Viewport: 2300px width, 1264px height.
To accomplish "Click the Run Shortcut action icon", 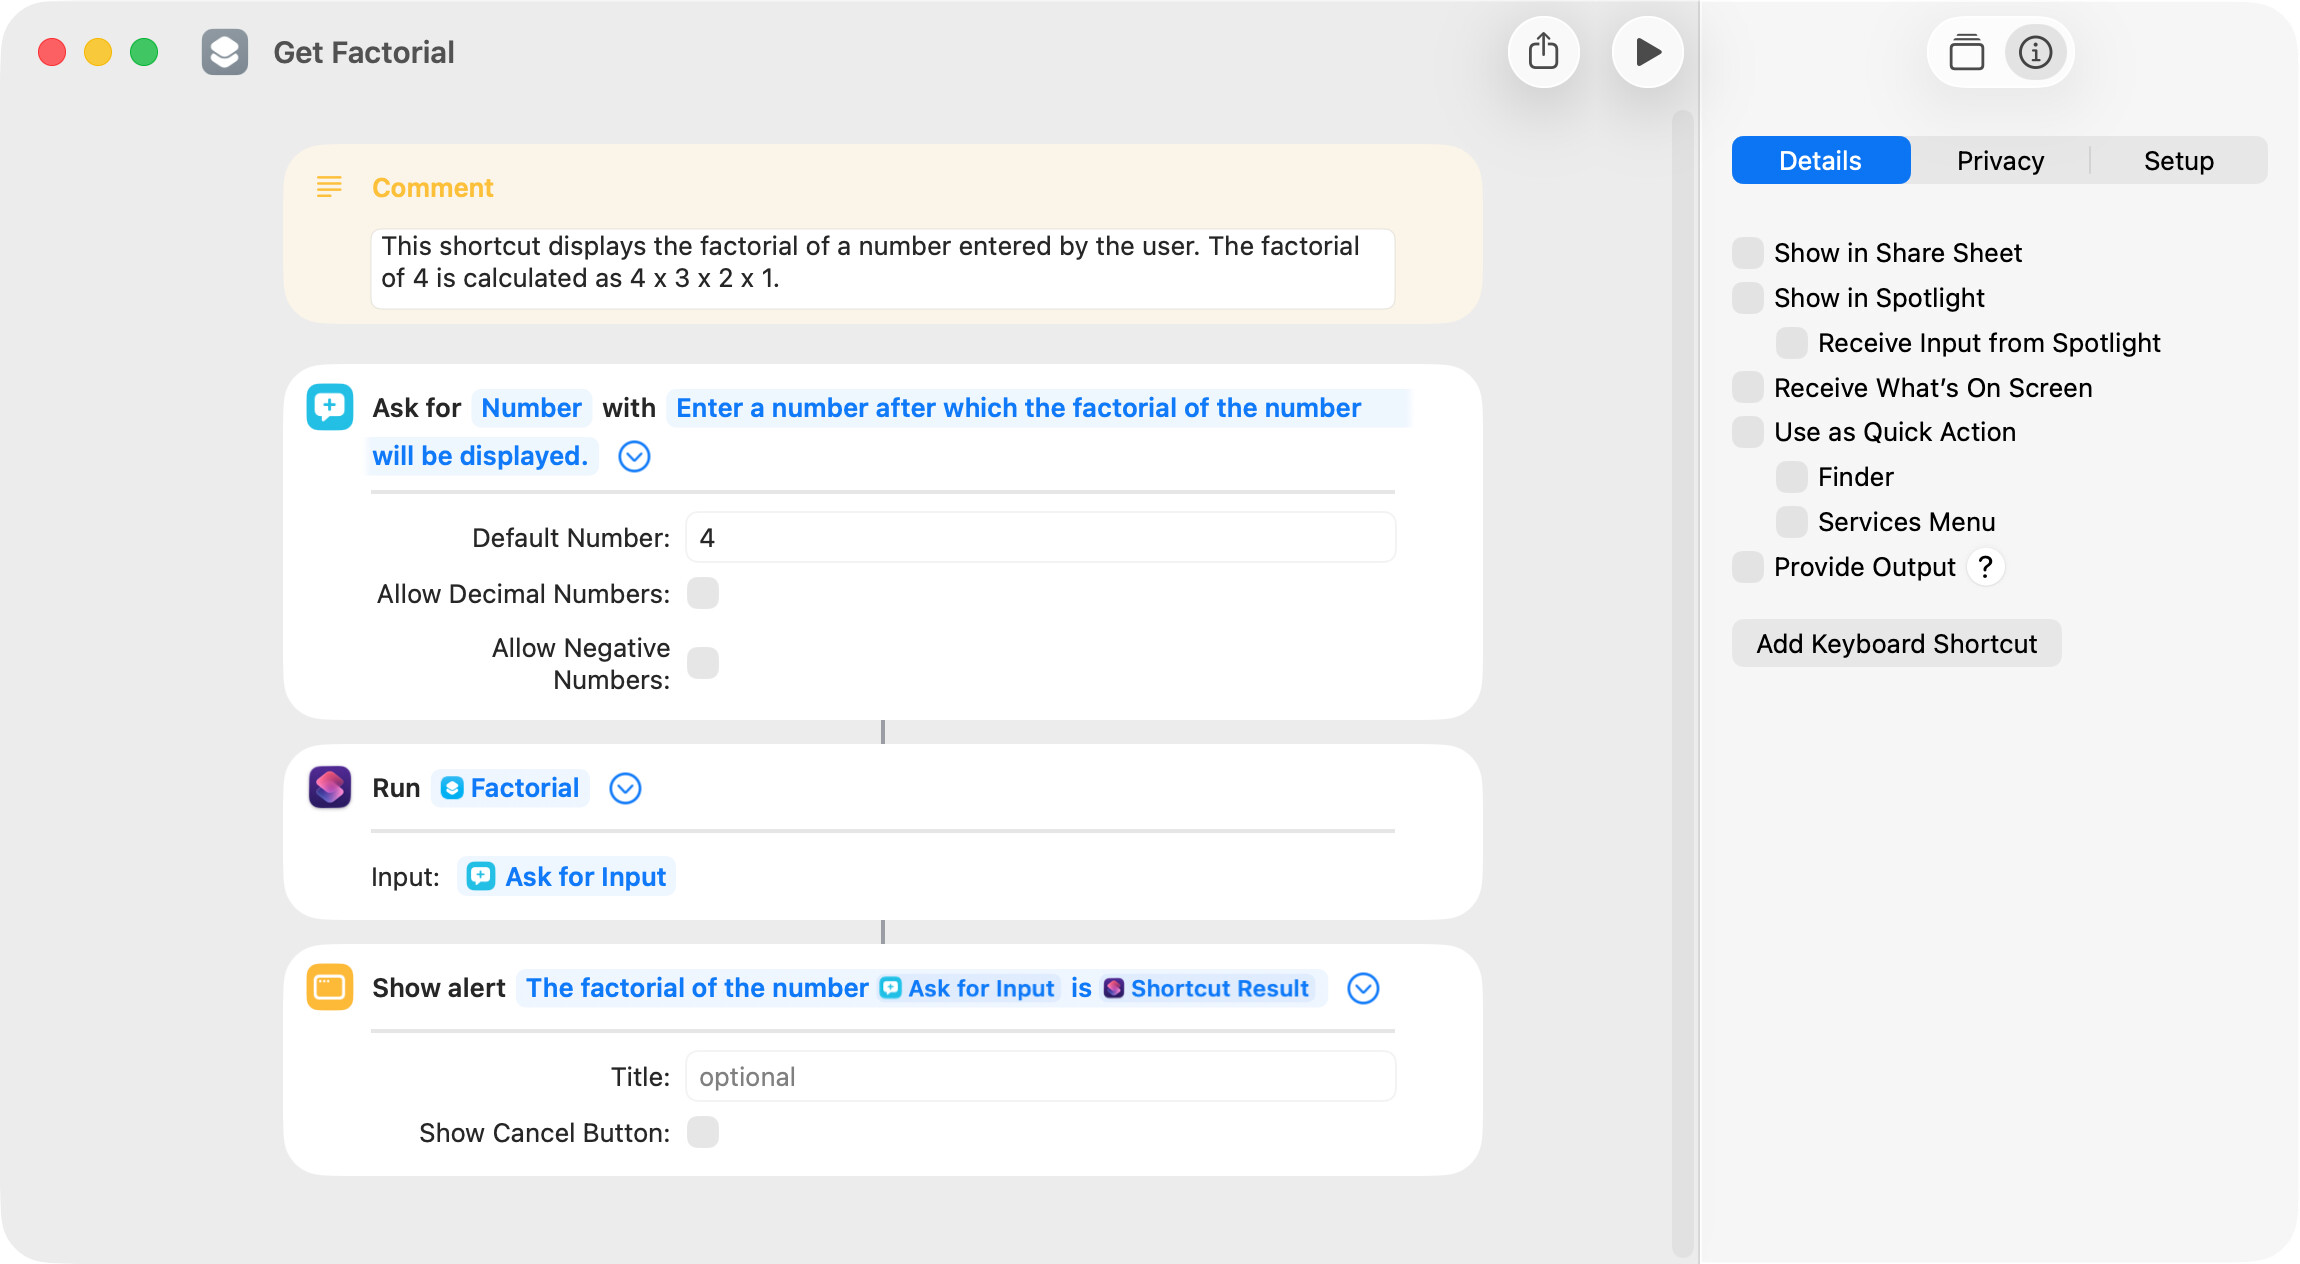I will (x=330, y=788).
